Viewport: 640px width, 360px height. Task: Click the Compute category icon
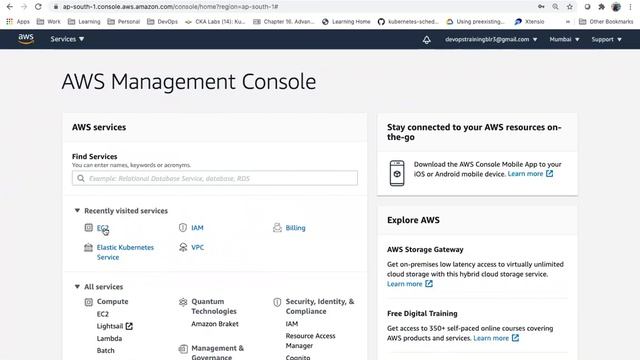[89, 302]
